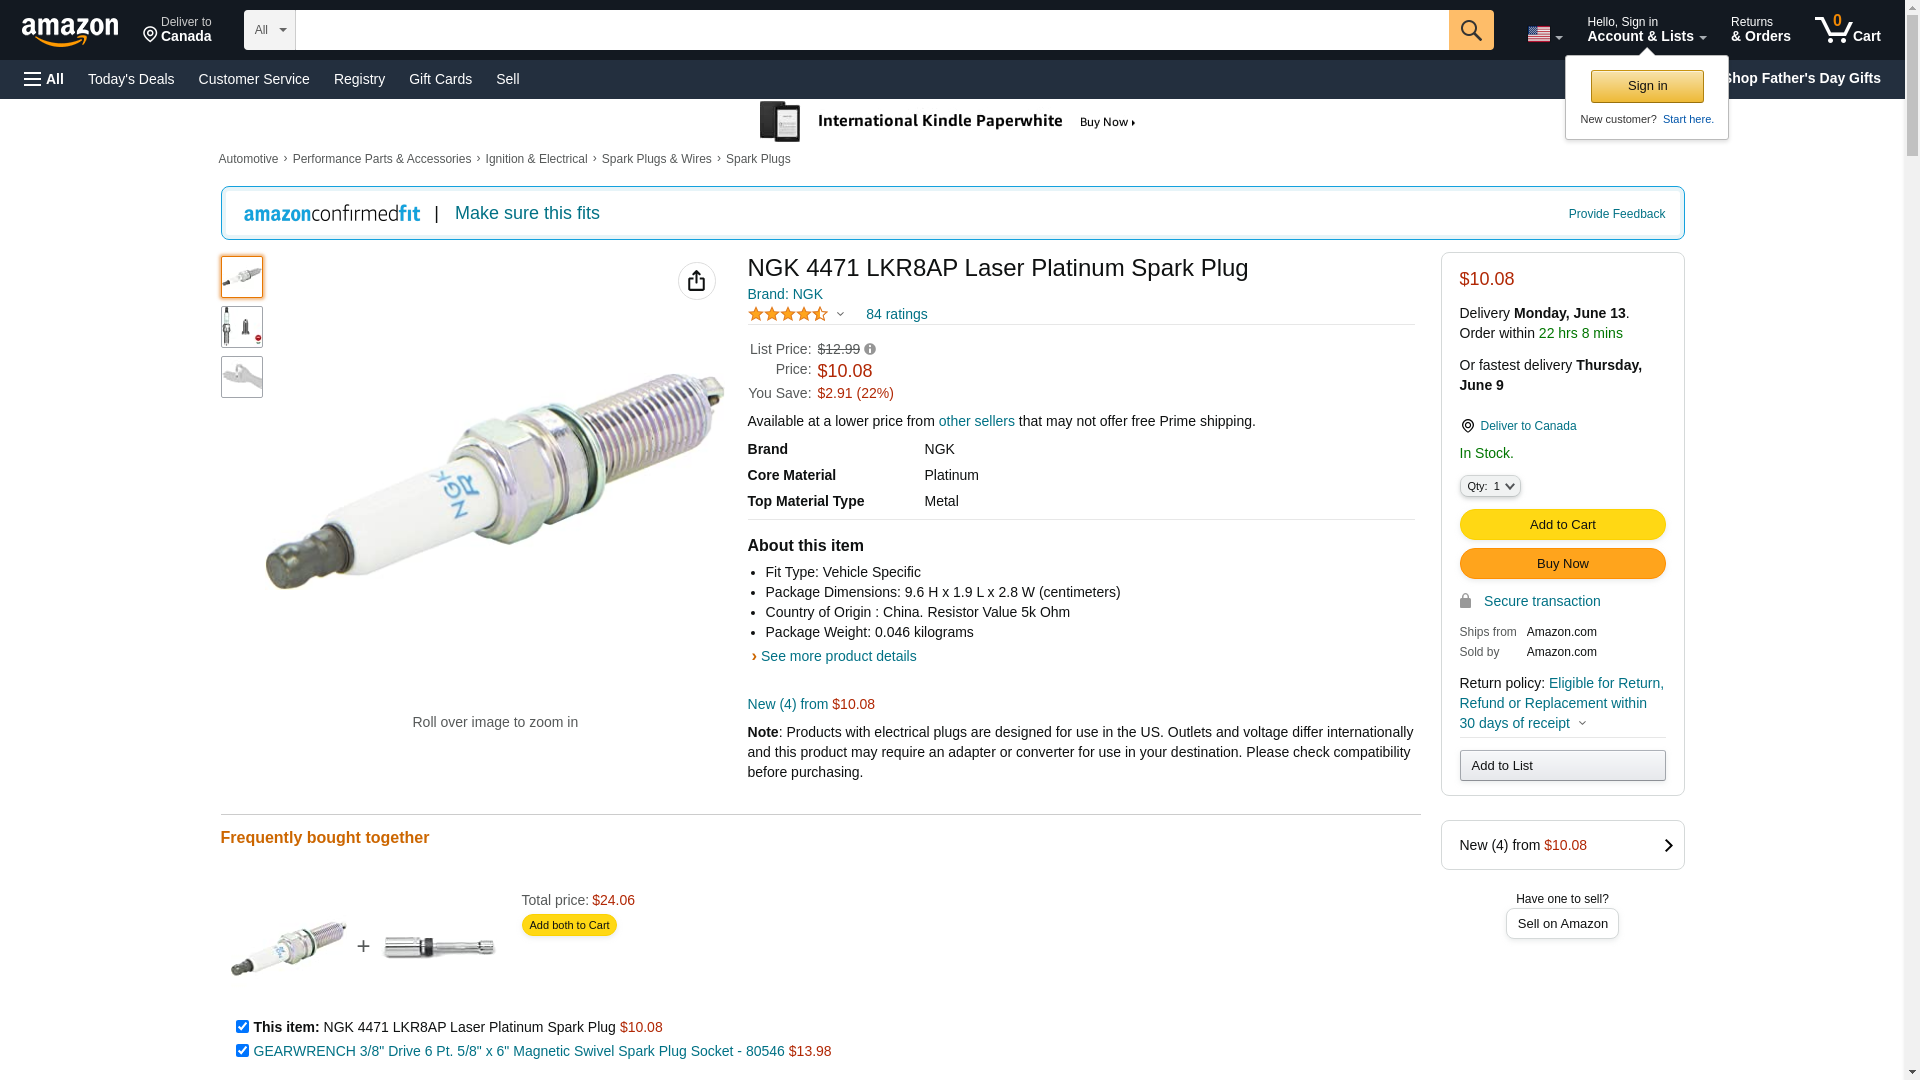Open the Gift Cards navigation item
This screenshot has width=1920, height=1080.
coord(440,79)
